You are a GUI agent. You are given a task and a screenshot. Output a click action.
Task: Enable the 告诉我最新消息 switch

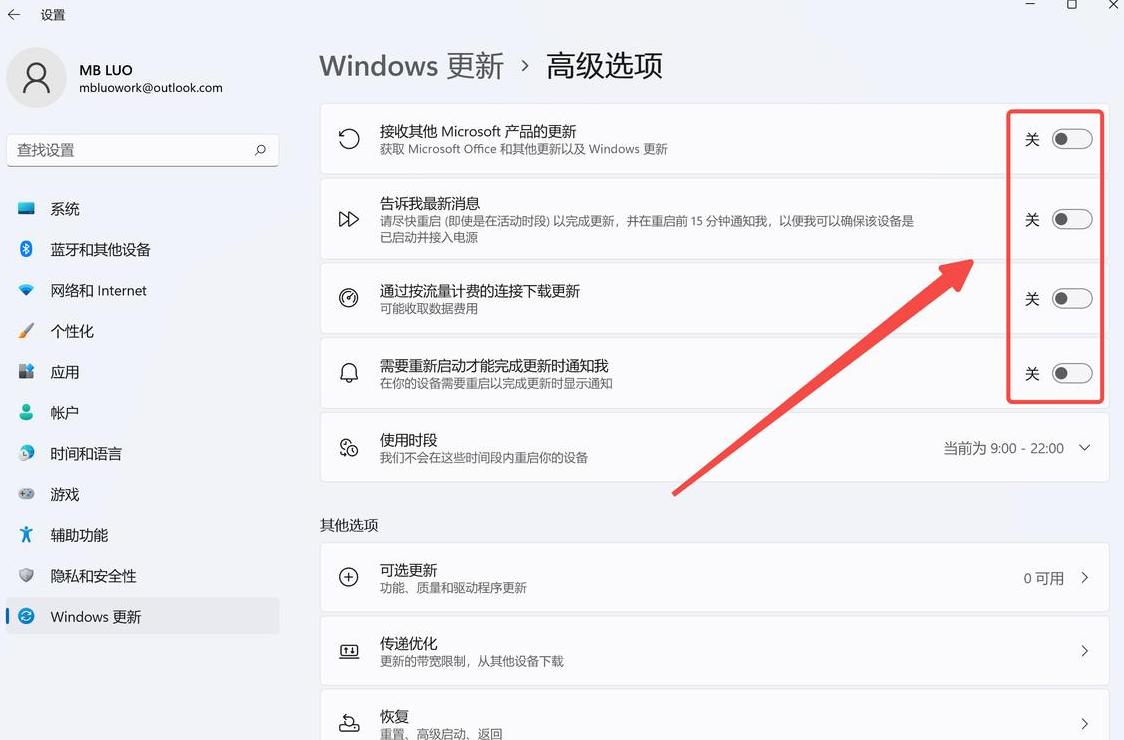click(x=1072, y=219)
